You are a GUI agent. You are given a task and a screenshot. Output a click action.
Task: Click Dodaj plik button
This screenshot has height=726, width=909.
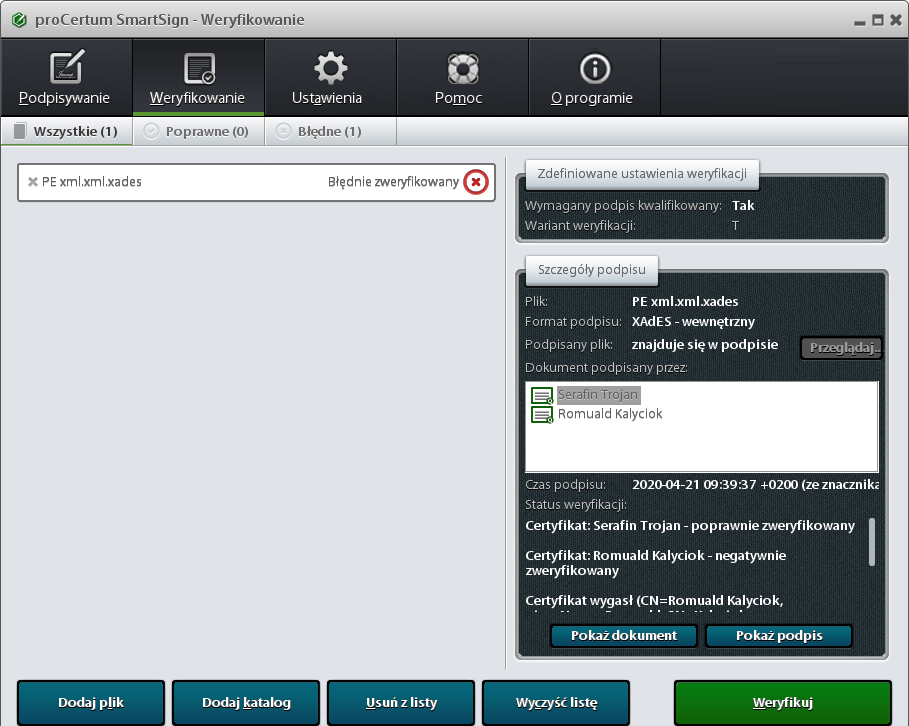click(91, 703)
